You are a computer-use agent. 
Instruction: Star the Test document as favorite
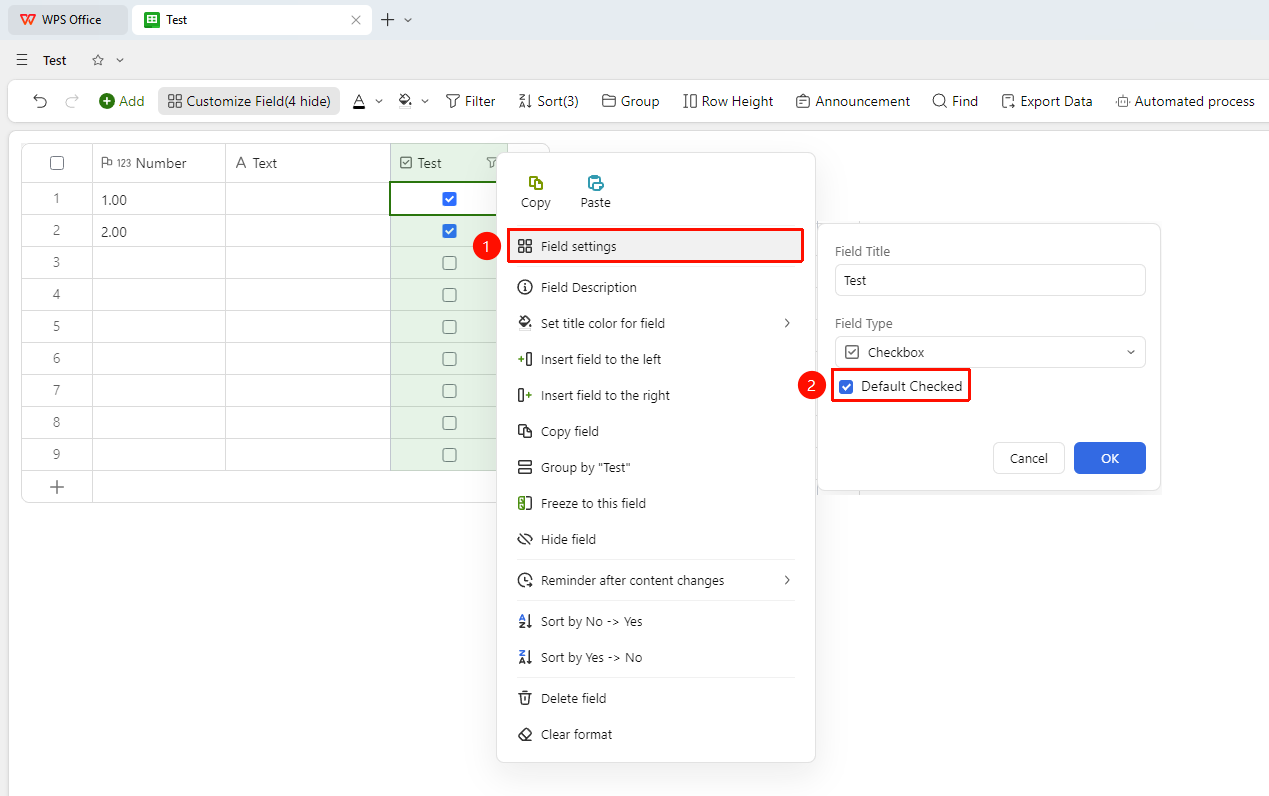click(x=98, y=60)
